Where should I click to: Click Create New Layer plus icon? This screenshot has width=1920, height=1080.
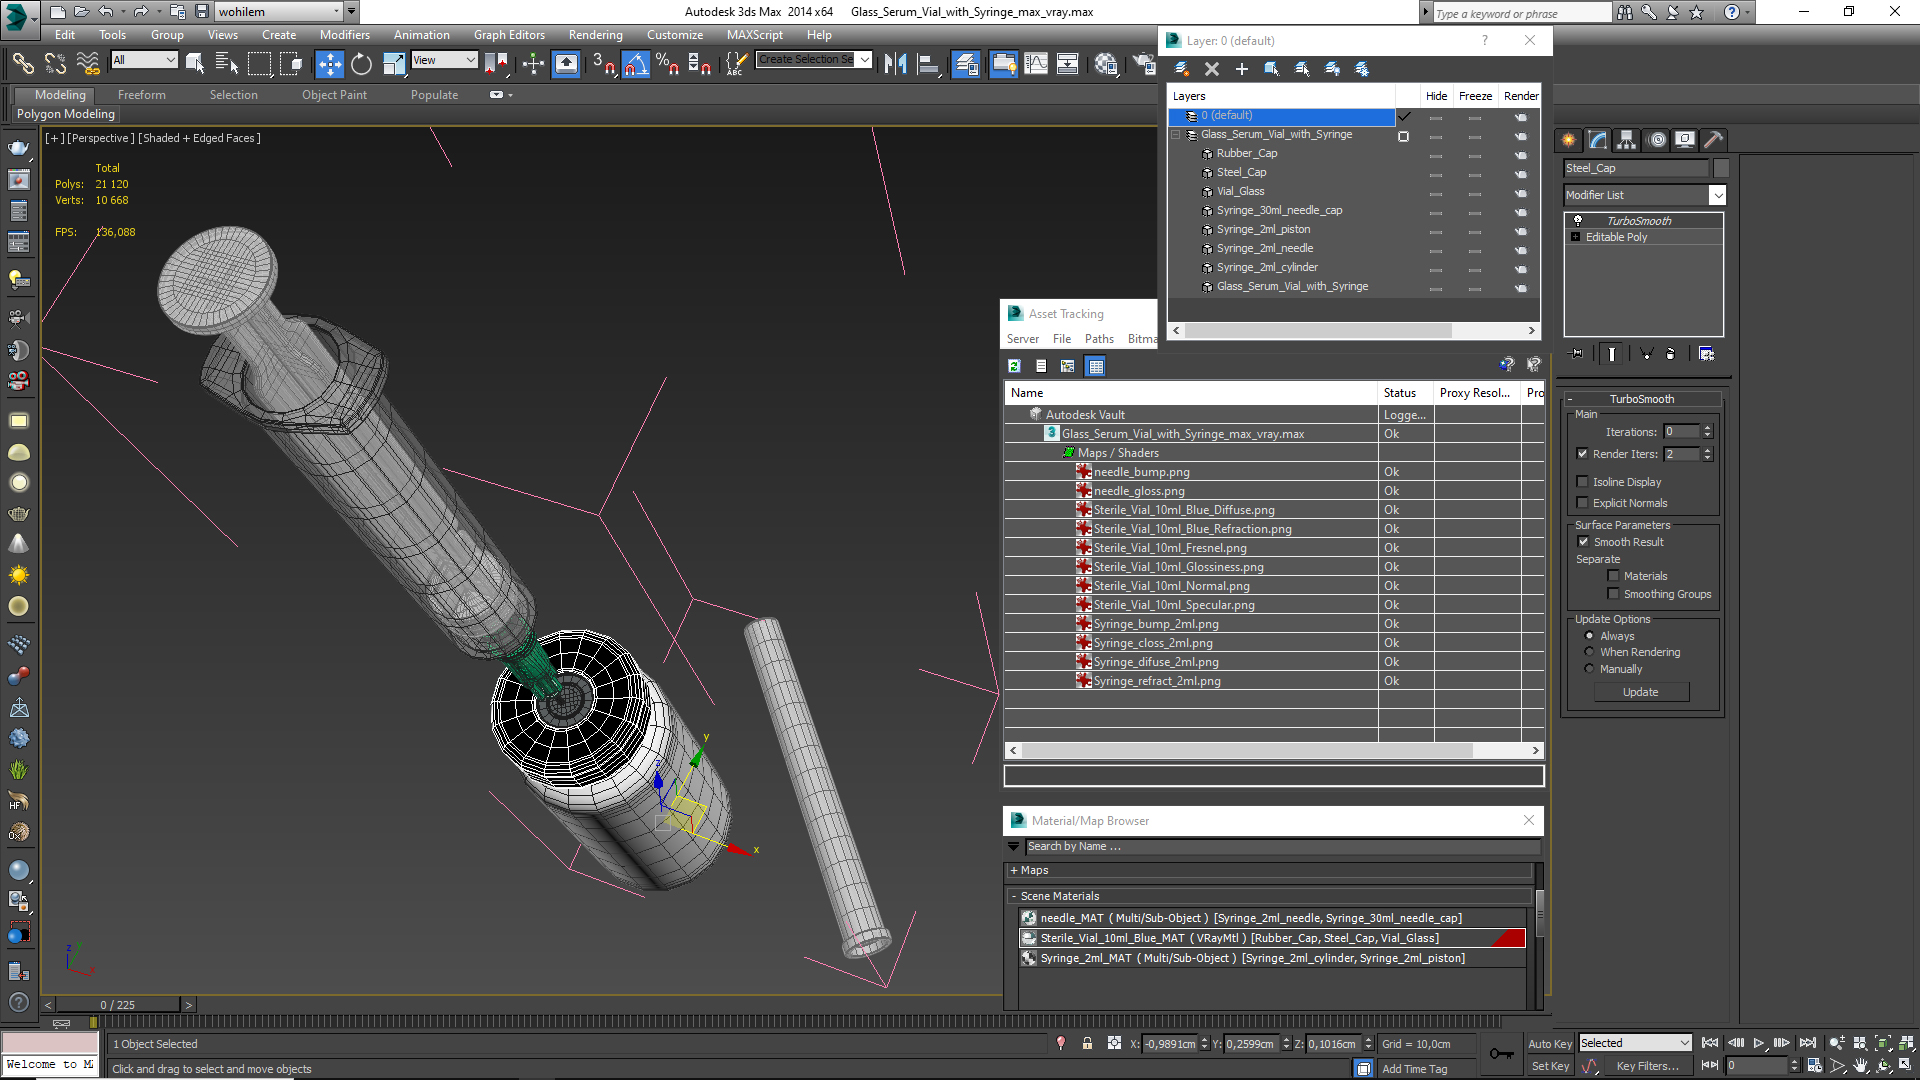pos(1241,69)
